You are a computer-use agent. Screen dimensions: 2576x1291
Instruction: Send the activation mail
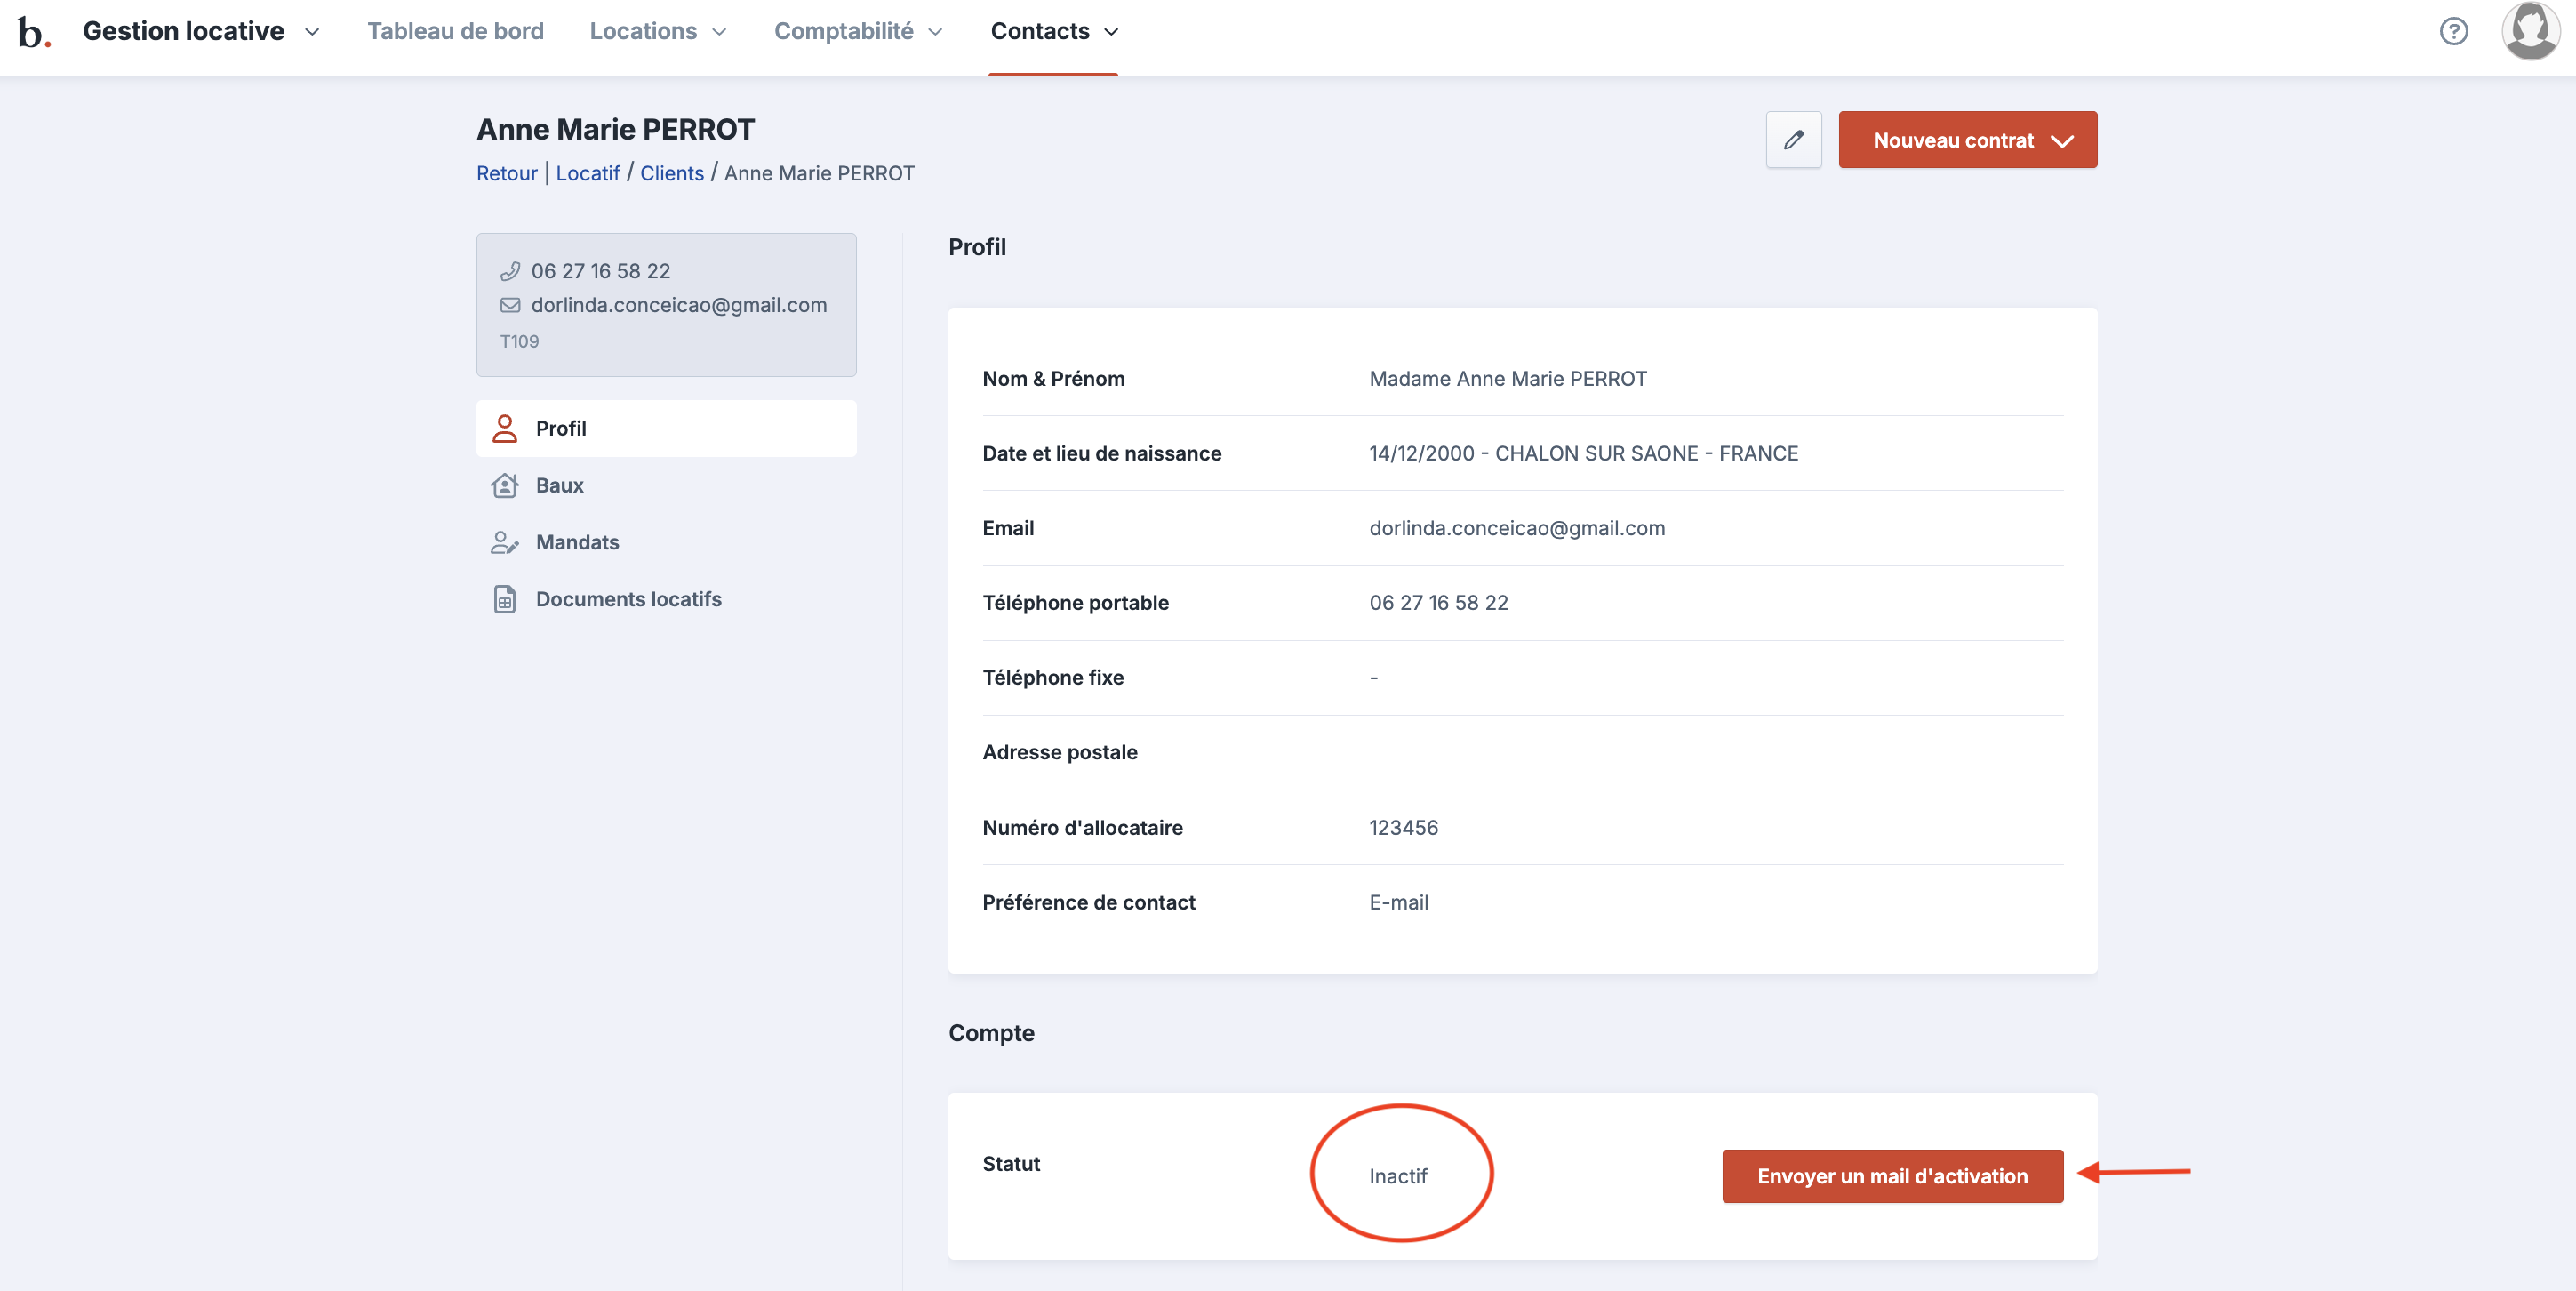(1891, 1177)
